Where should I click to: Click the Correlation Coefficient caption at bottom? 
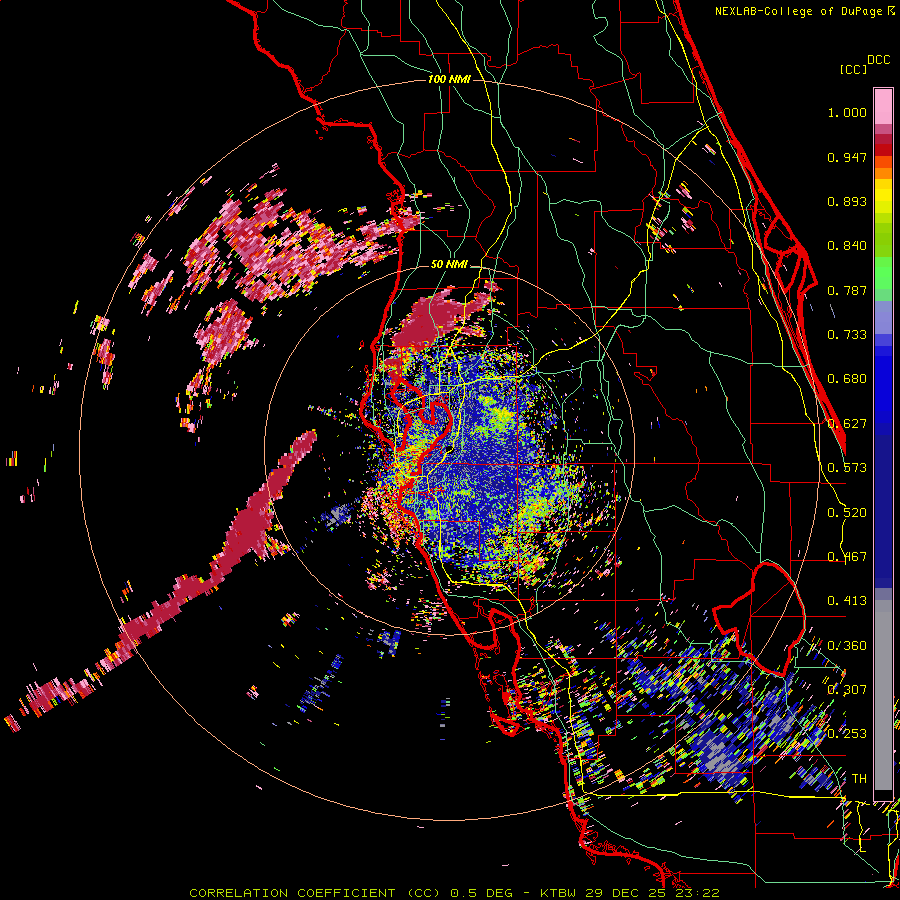[454, 893]
